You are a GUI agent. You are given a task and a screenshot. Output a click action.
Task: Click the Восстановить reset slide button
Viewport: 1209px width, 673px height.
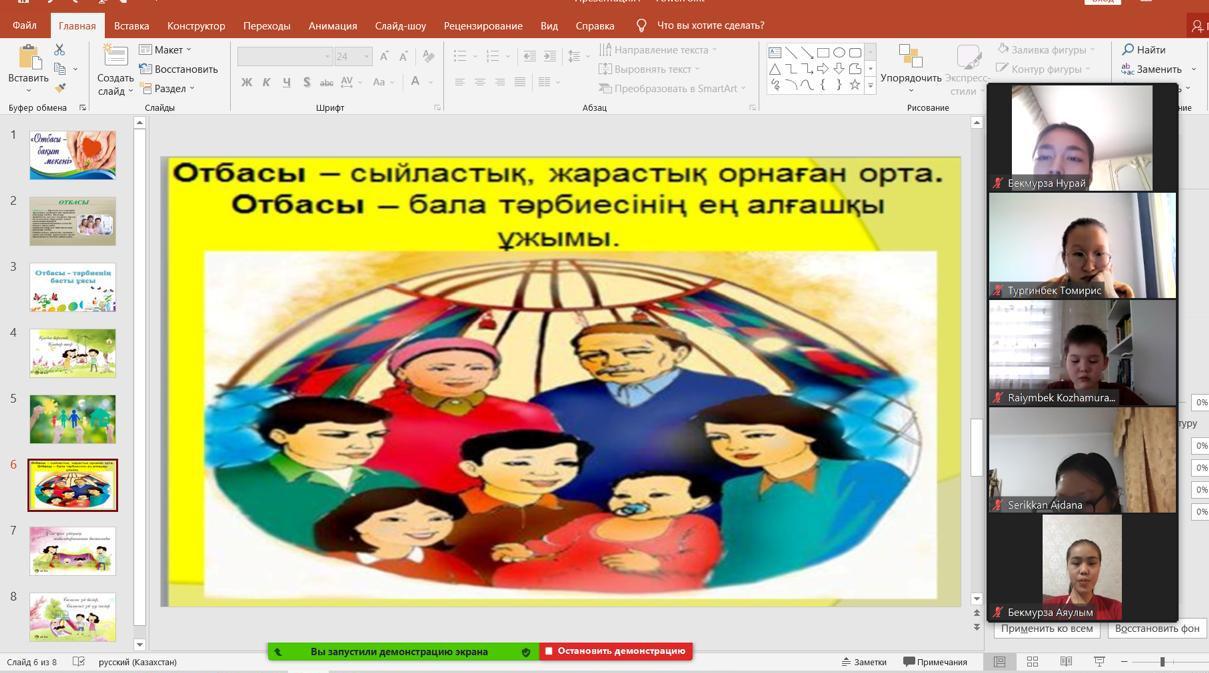(179, 69)
